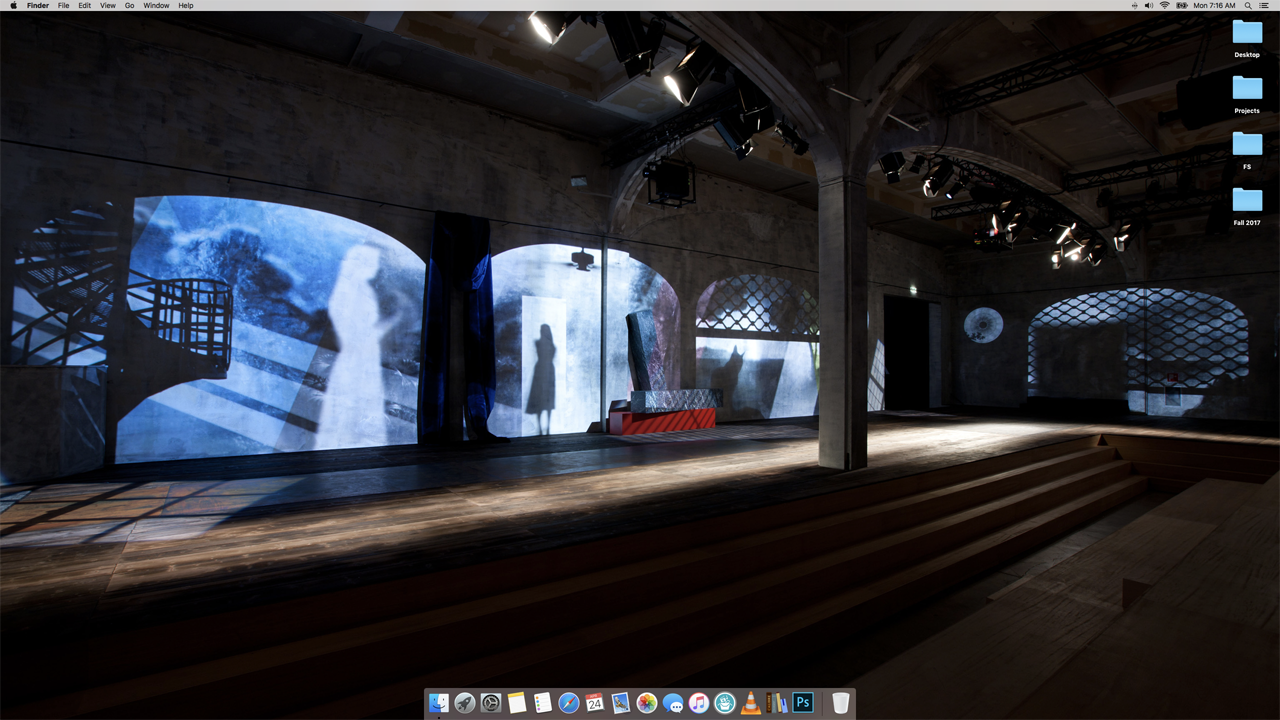Launch Safari compass icon in Dock
This screenshot has height=720, width=1280.
[x=568, y=703]
